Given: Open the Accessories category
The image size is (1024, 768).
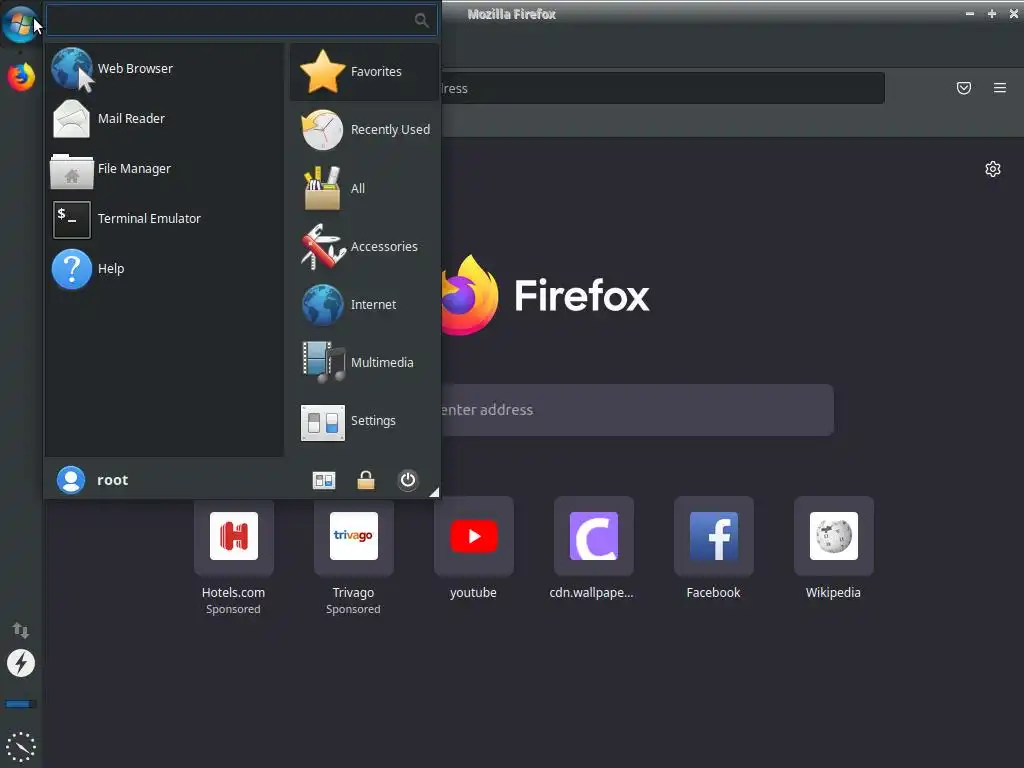Looking at the screenshot, I should tap(364, 246).
